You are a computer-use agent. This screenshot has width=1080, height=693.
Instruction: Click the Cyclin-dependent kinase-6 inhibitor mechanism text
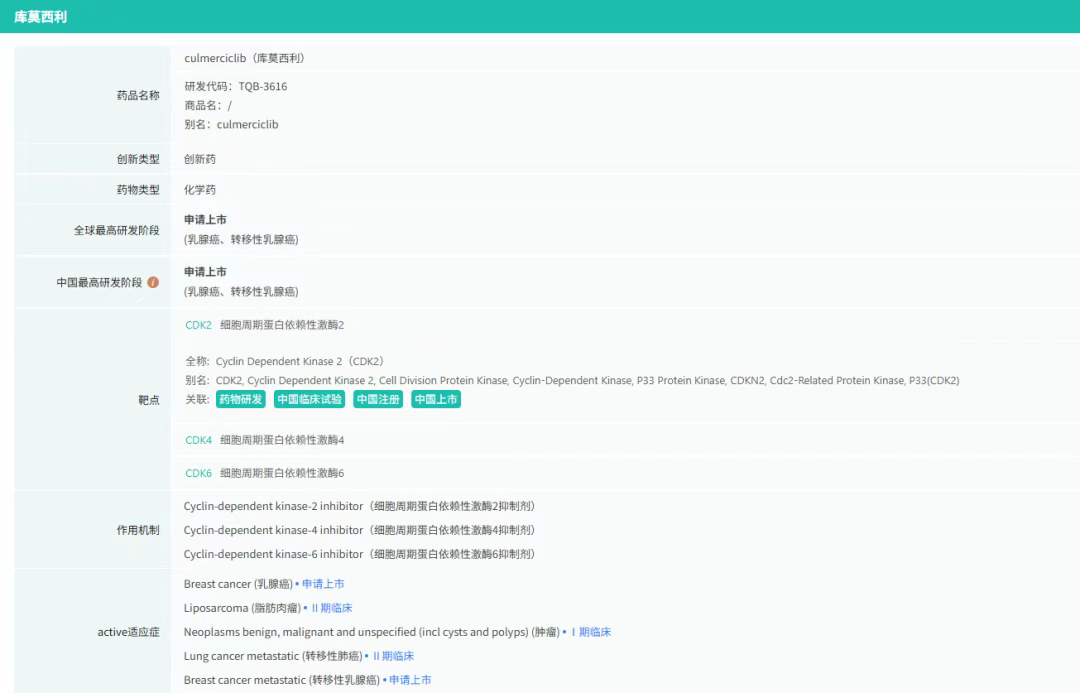point(273,554)
